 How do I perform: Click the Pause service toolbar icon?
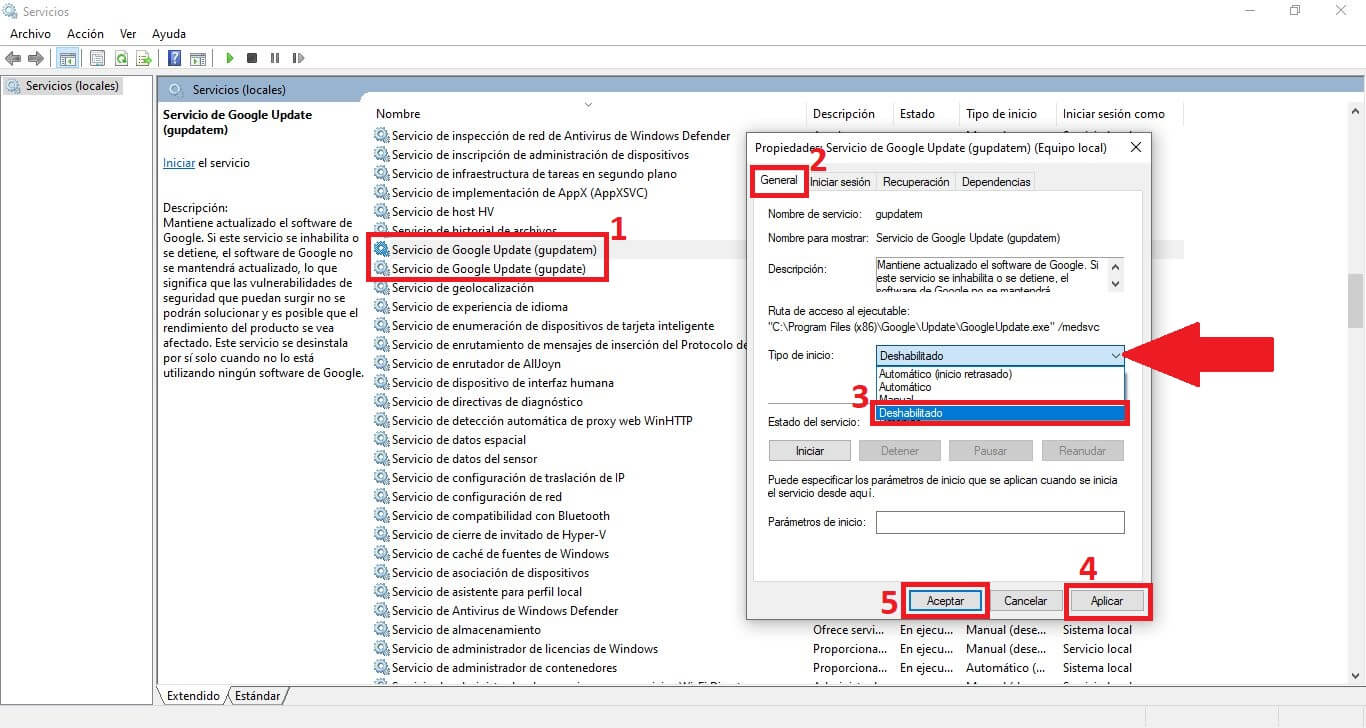(275, 58)
